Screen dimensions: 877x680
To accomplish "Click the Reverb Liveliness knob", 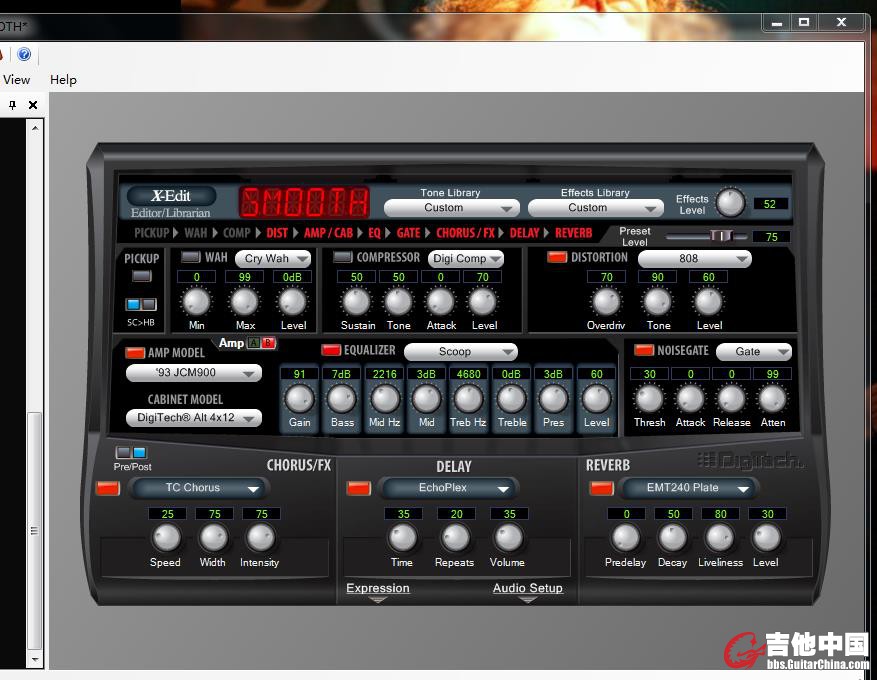I will [x=720, y=538].
